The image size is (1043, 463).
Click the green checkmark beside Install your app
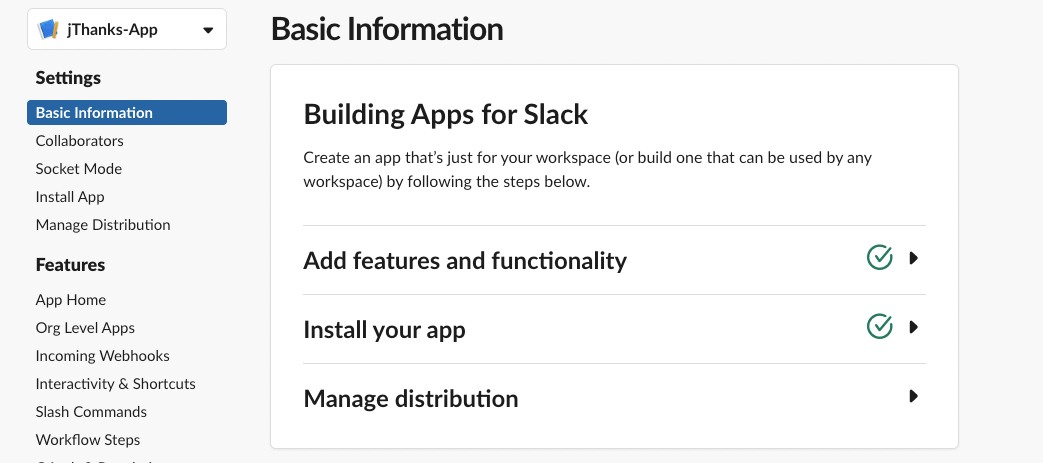[879, 327]
